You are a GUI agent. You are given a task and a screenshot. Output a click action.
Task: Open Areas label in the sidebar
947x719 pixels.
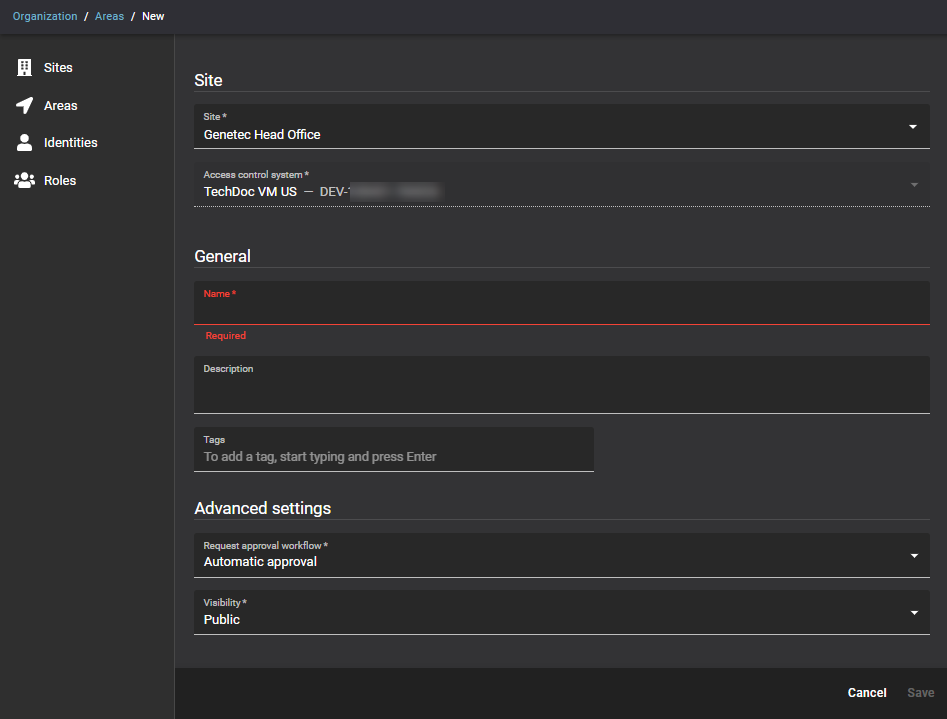(60, 106)
